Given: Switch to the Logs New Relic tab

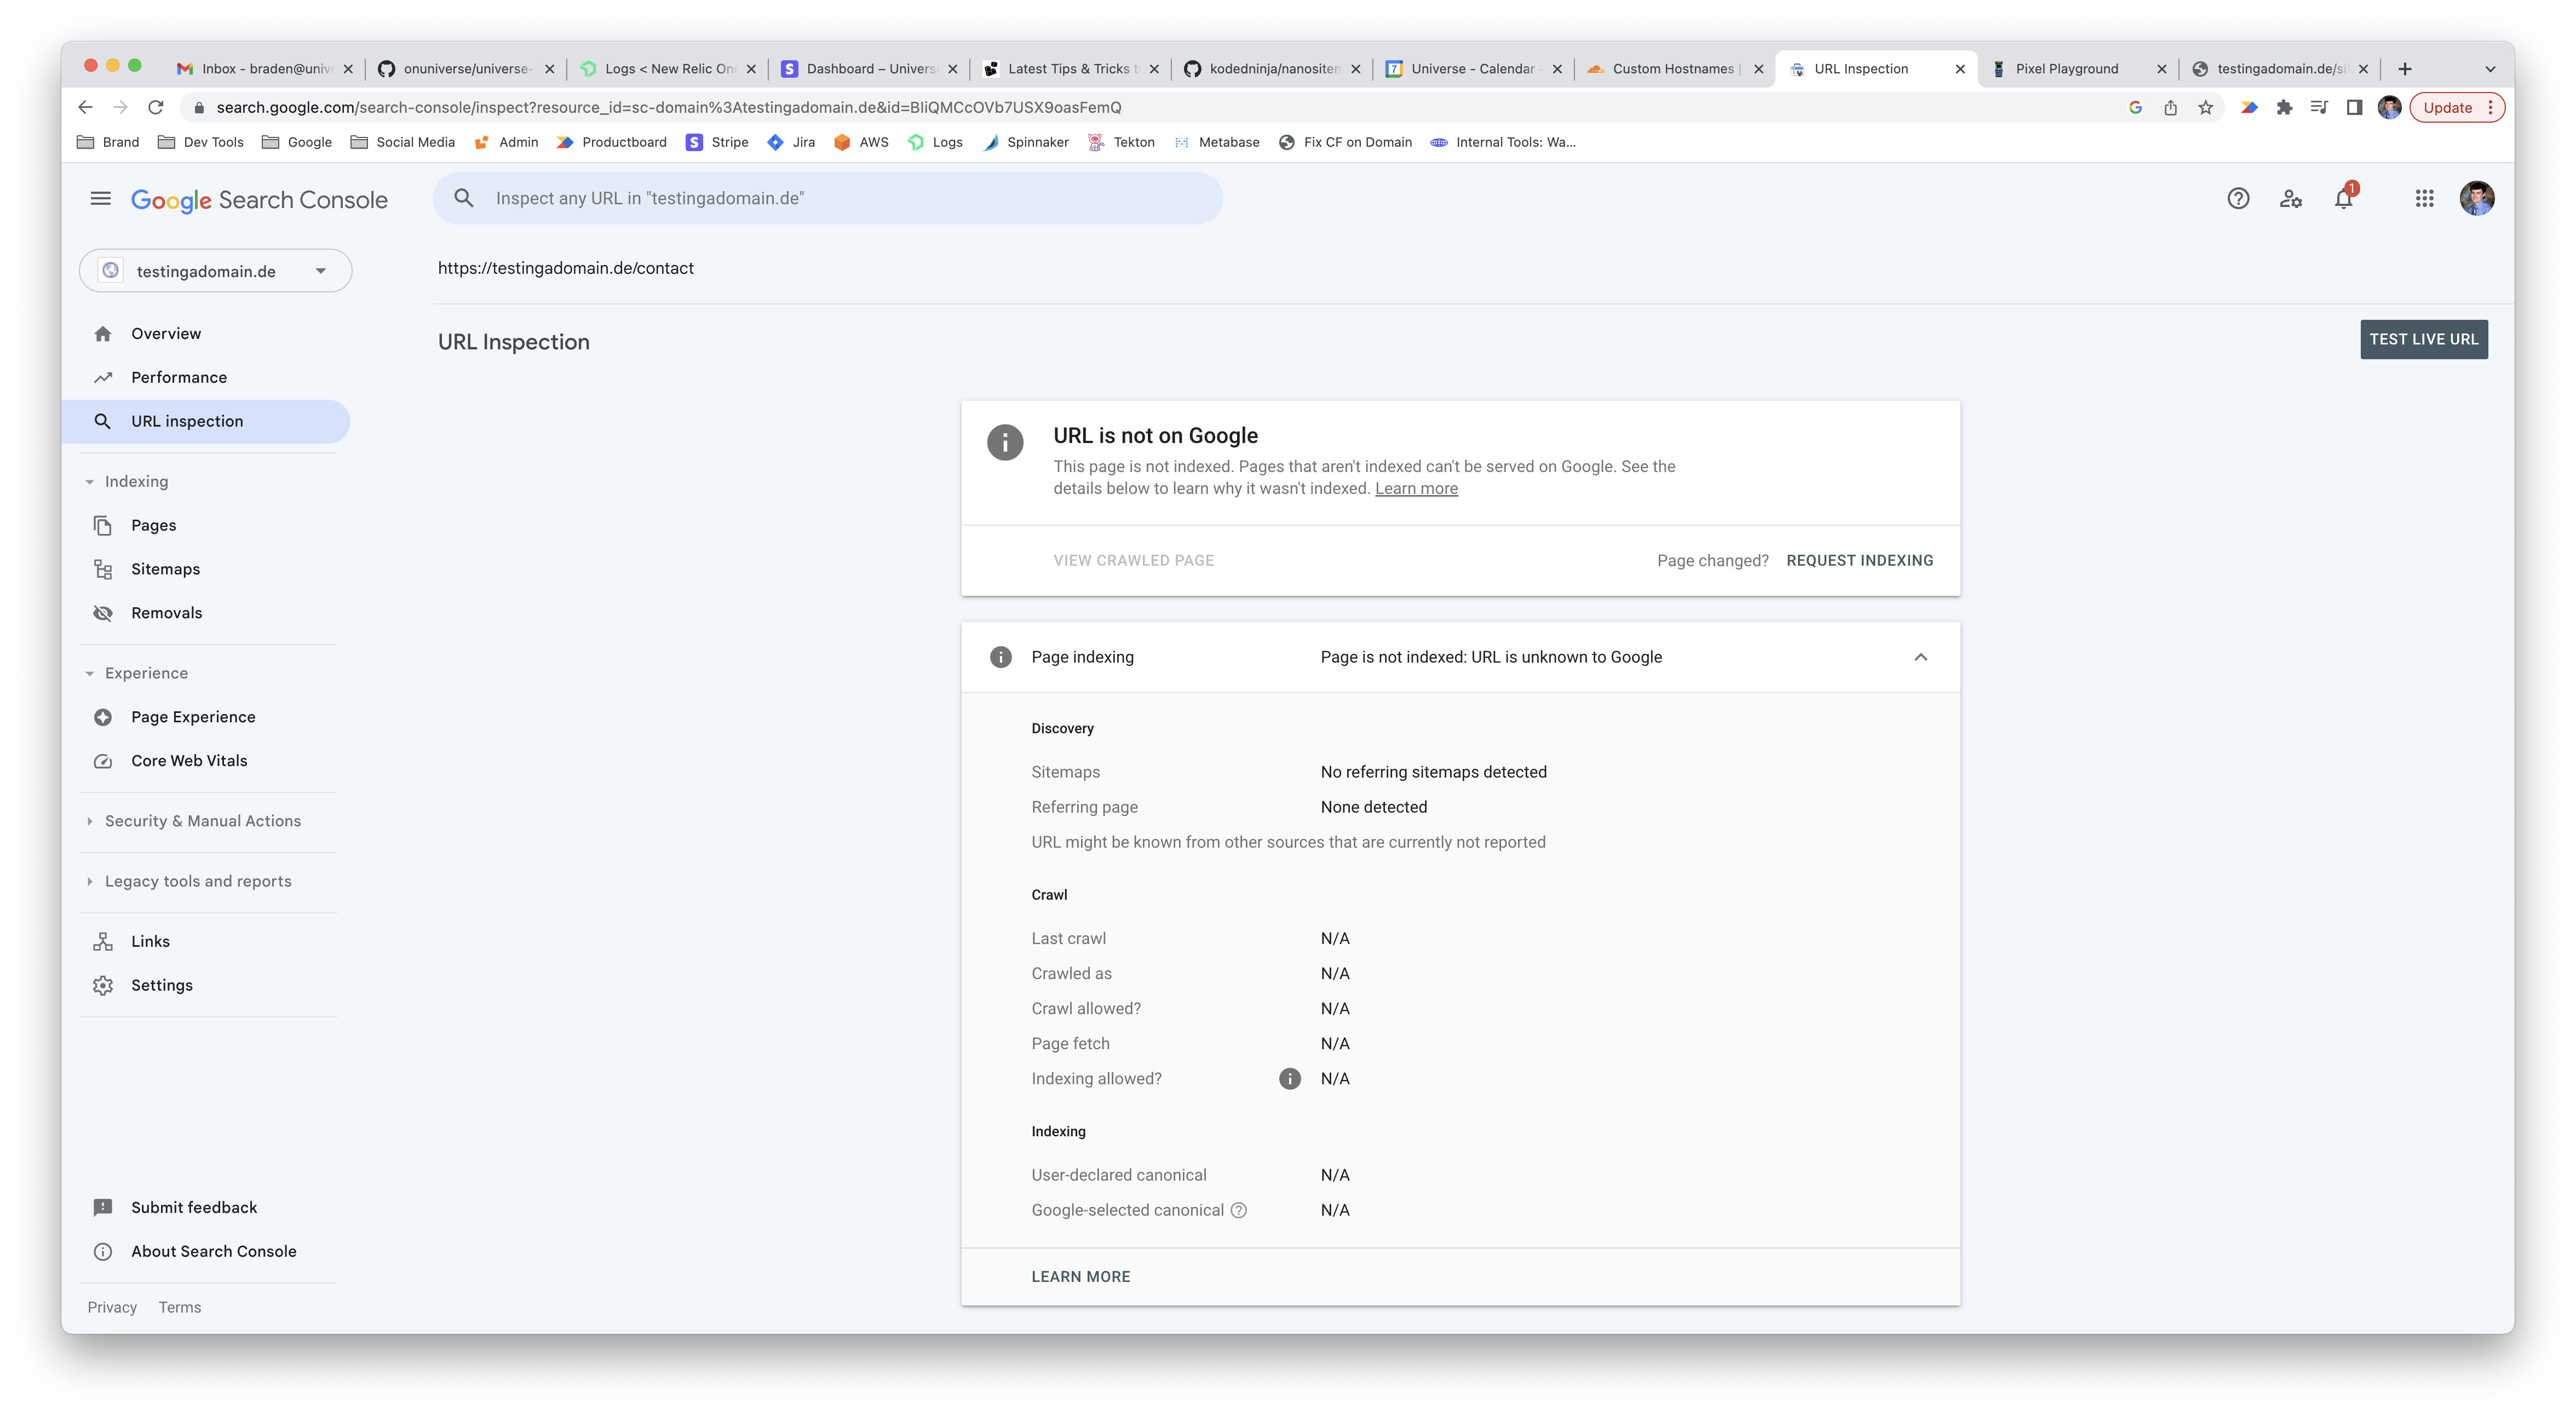Looking at the screenshot, I should [668, 69].
